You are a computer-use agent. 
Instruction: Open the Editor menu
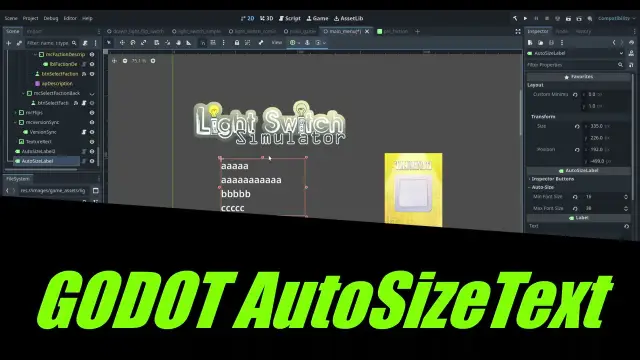click(x=70, y=18)
